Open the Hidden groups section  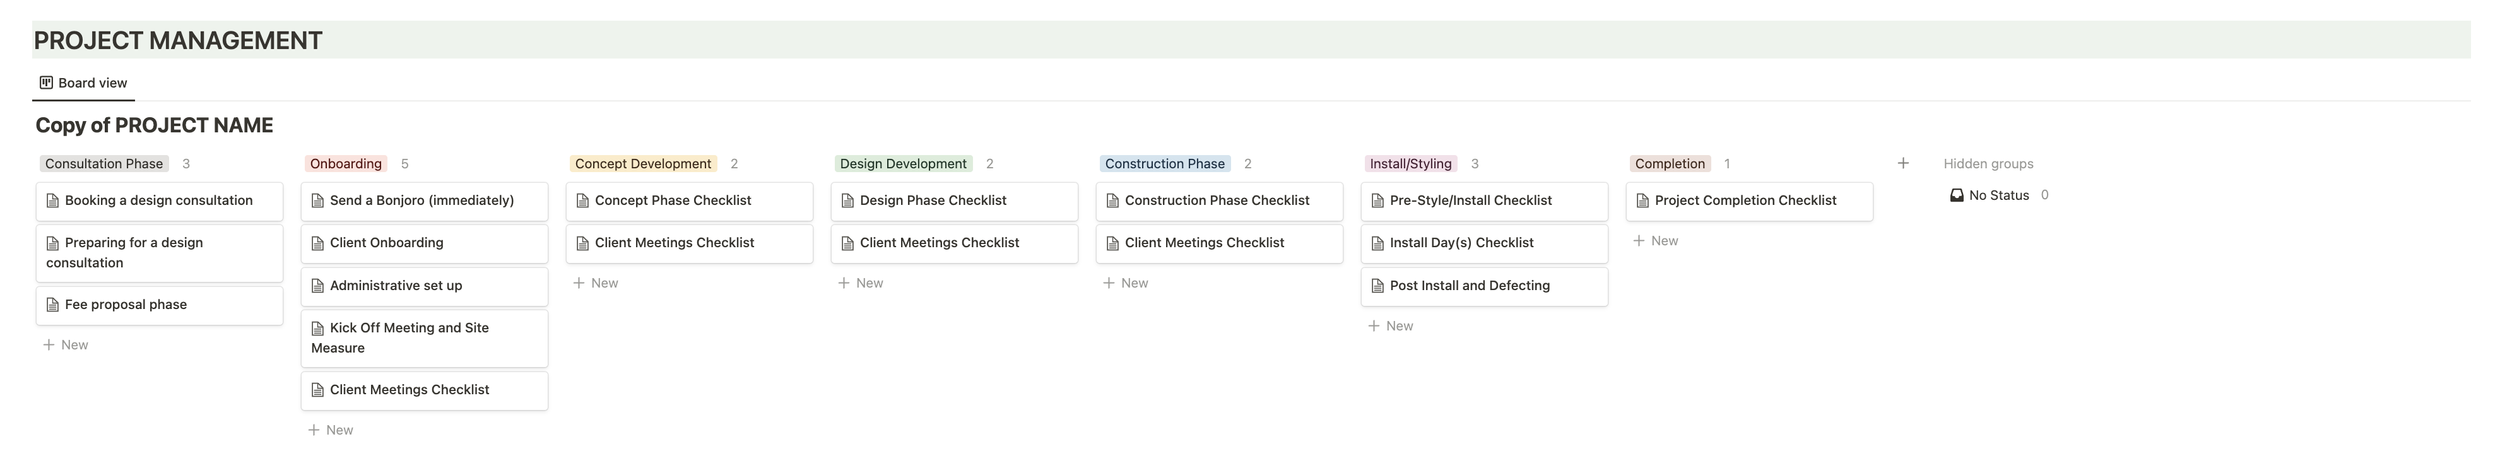click(1988, 164)
